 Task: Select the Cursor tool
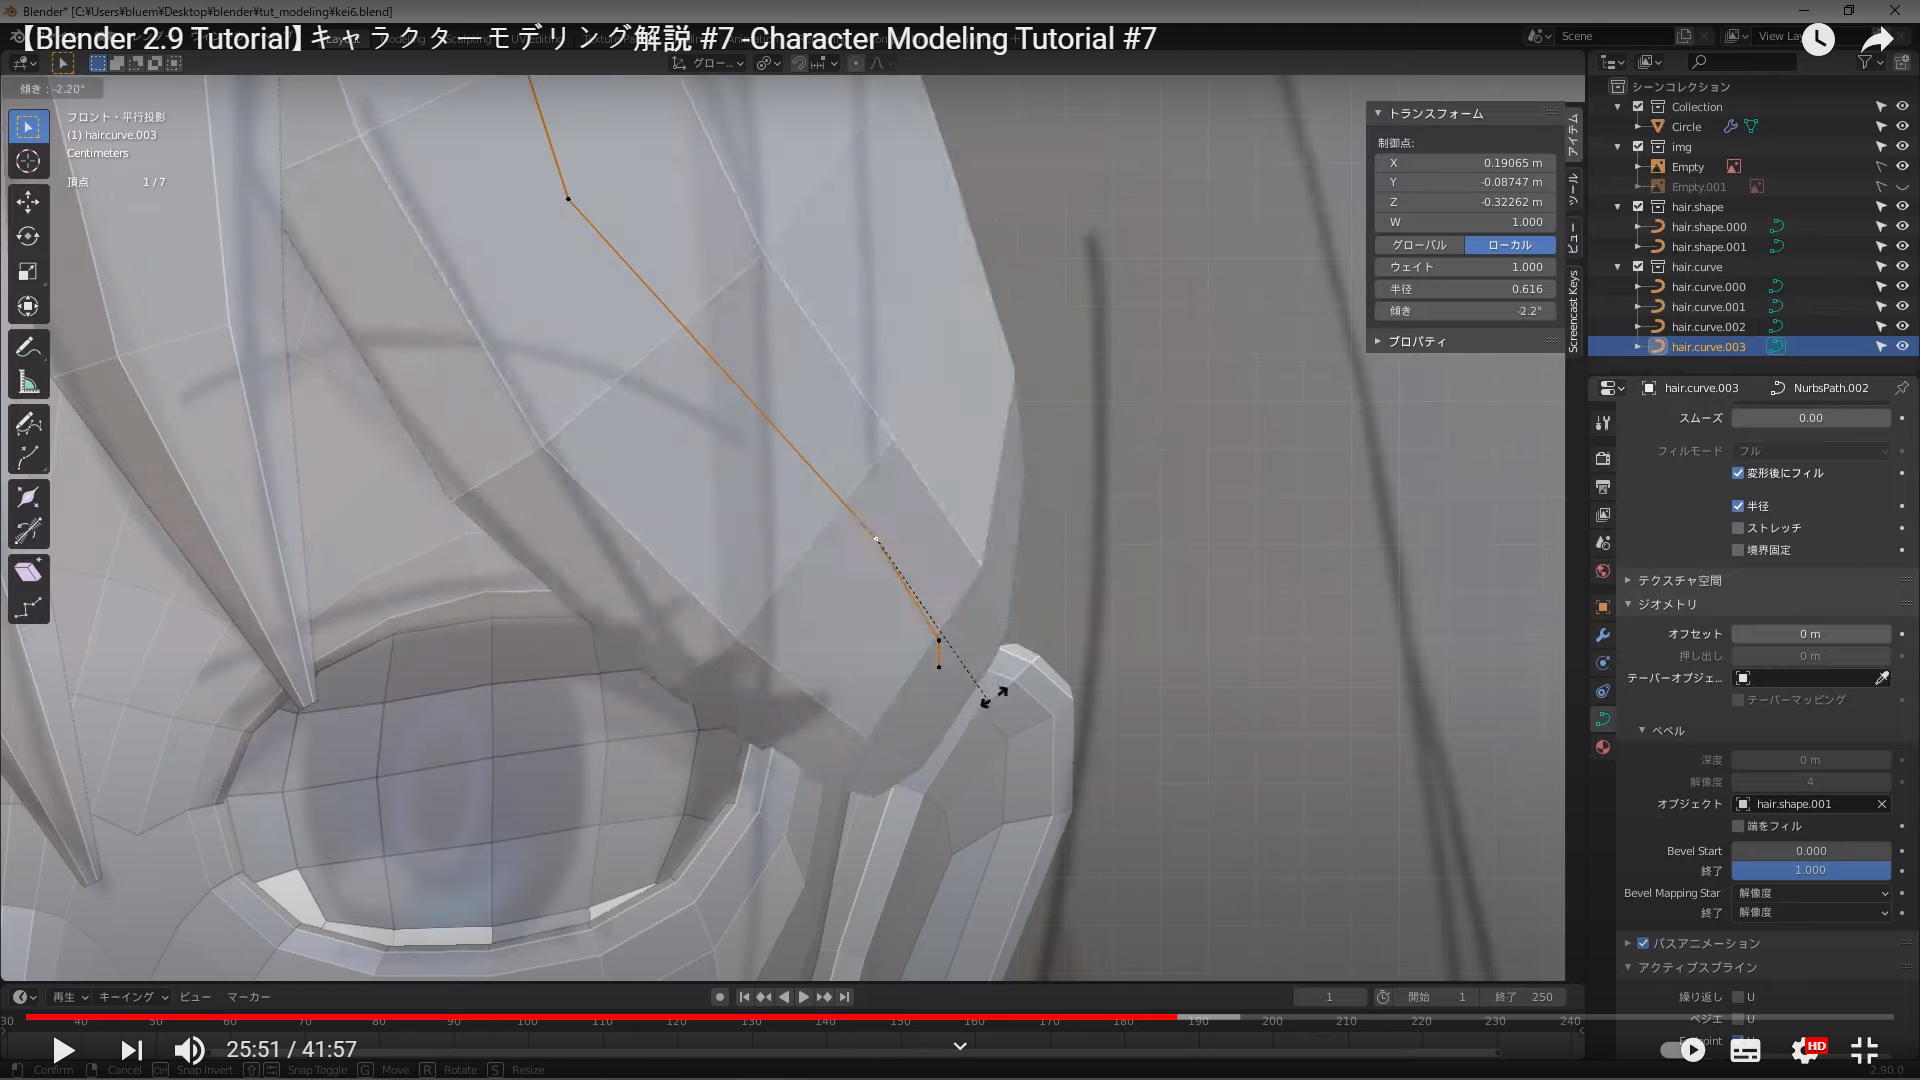tap(28, 161)
